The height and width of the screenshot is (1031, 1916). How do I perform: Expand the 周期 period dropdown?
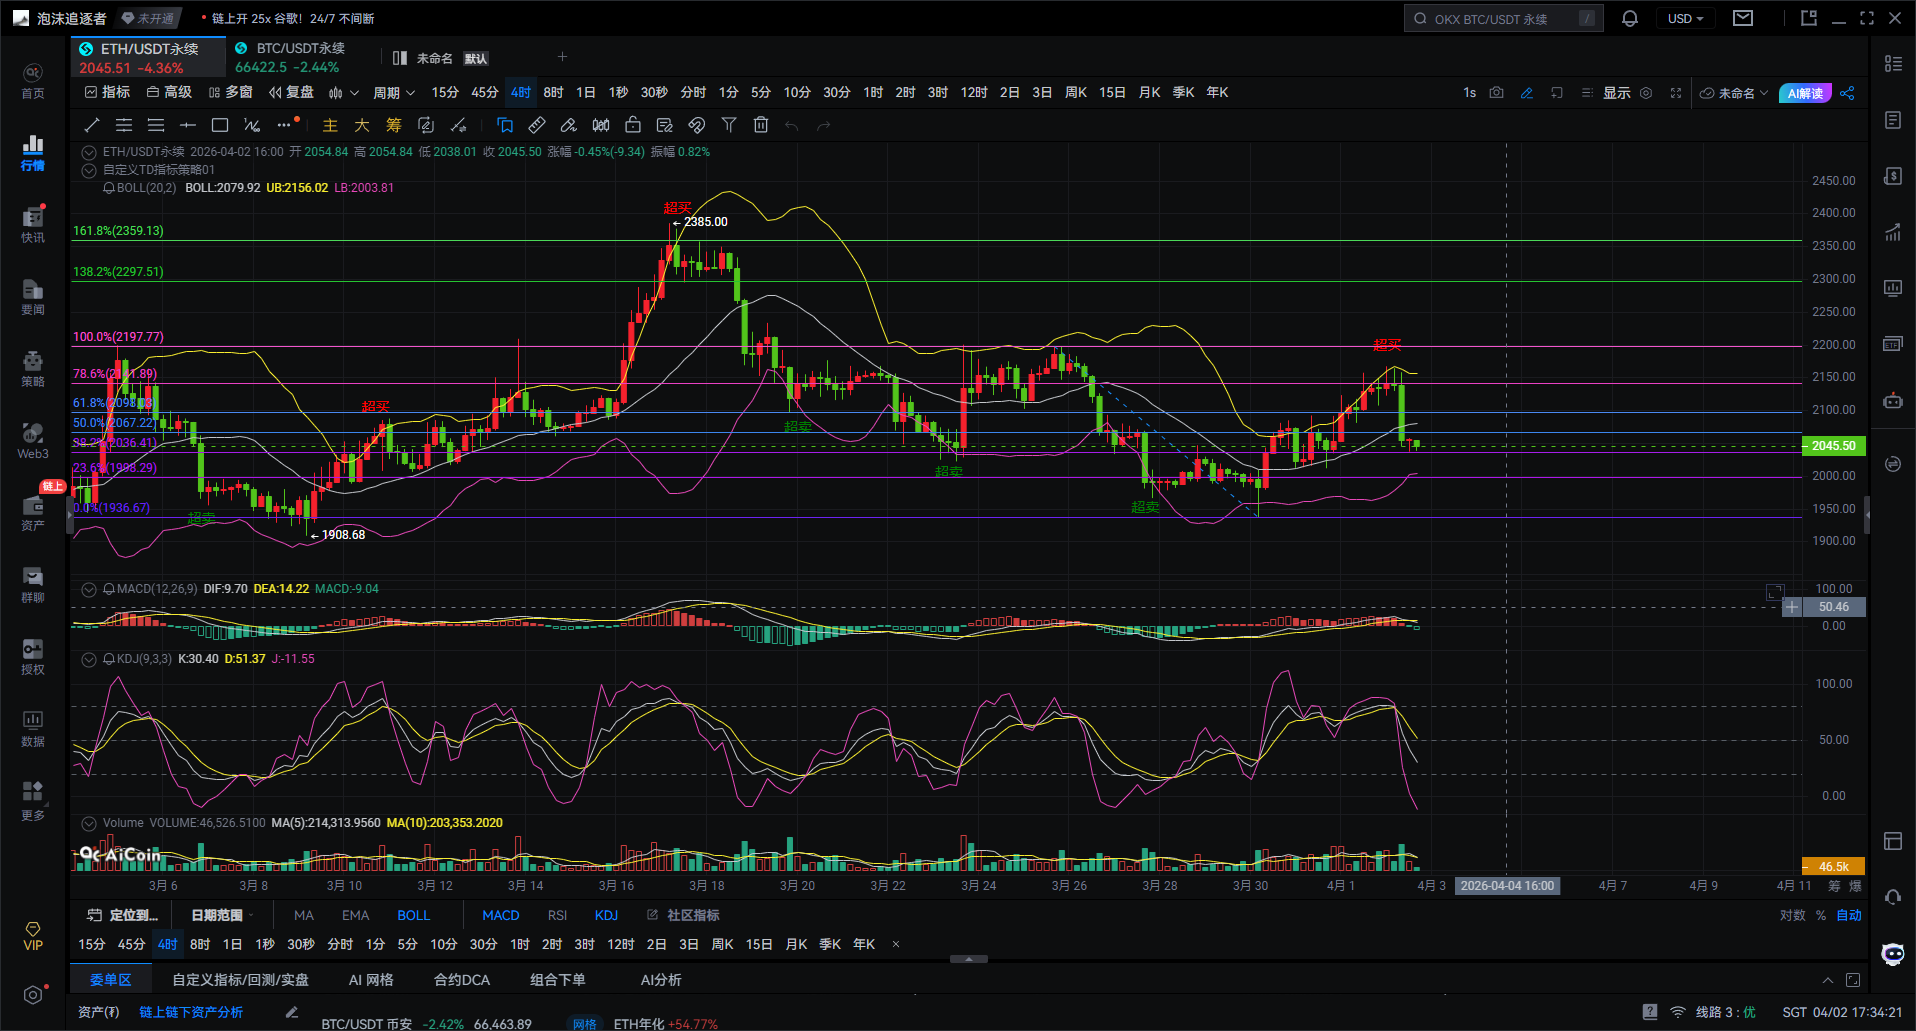point(393,93)
